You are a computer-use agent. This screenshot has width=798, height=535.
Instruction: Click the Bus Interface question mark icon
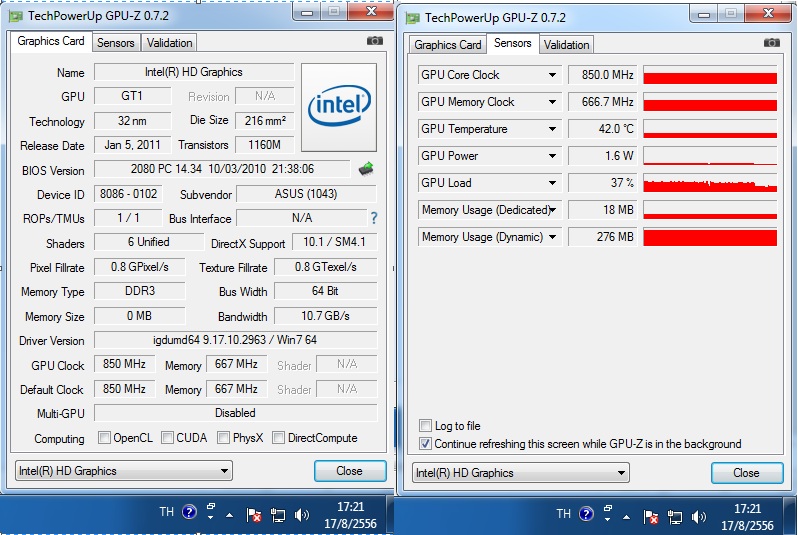(x=374, y=218)
